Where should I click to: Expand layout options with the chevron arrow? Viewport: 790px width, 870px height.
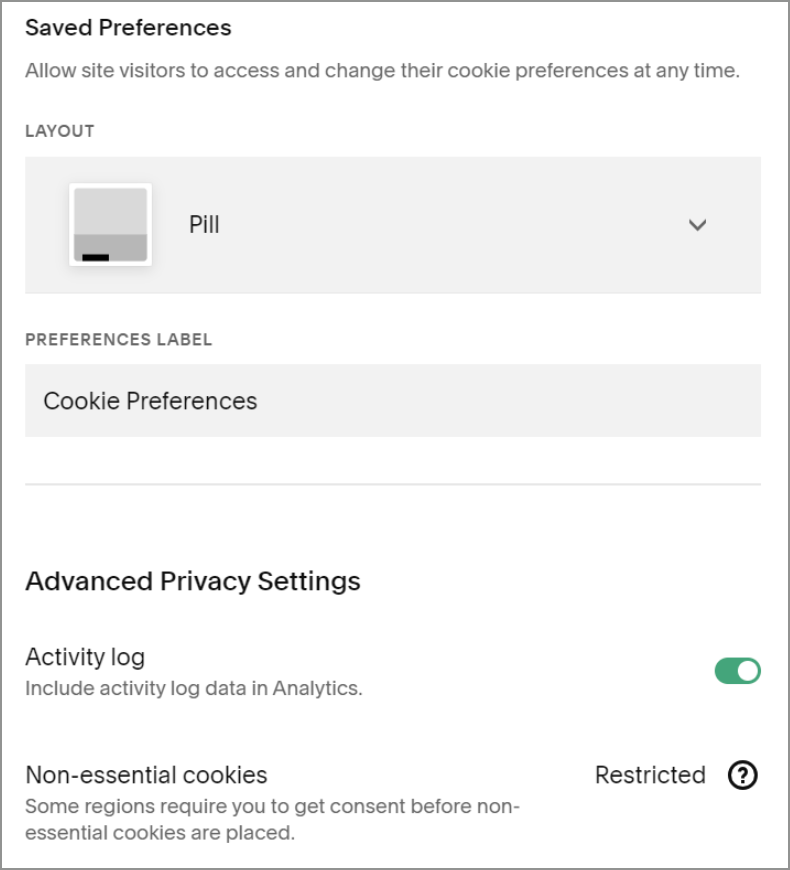click(x=698, y=225)
